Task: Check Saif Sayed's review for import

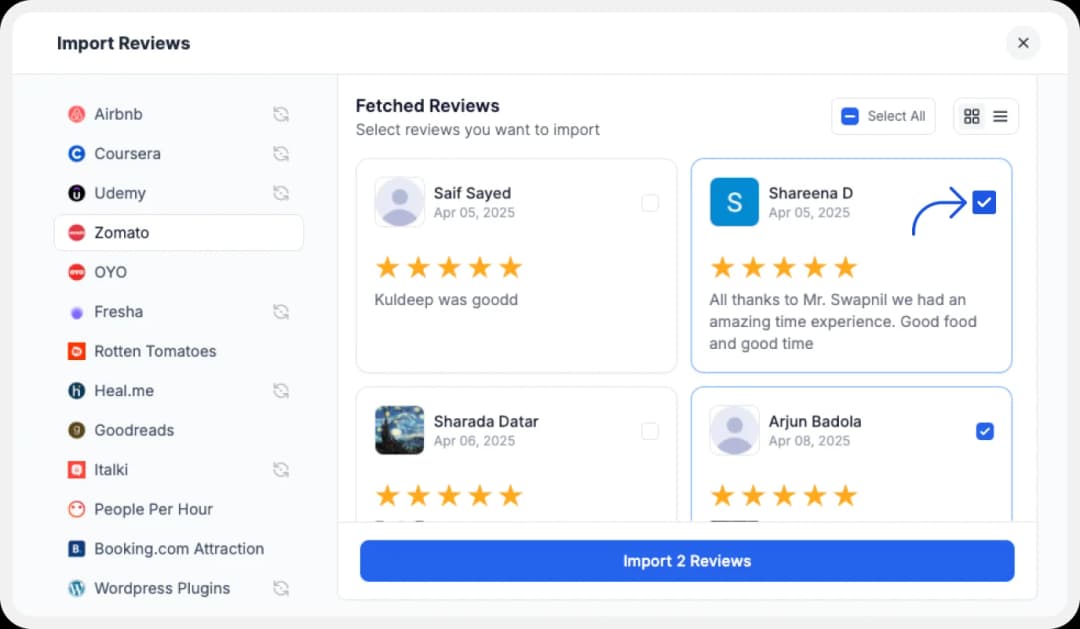Action: point(650,202)
